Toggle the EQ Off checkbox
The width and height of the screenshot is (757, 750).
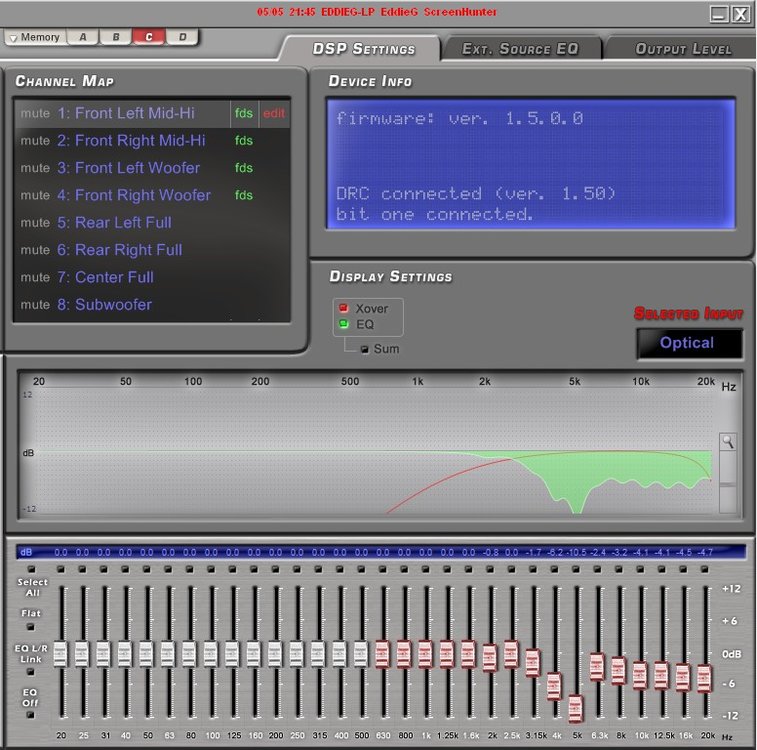point(30,715)
